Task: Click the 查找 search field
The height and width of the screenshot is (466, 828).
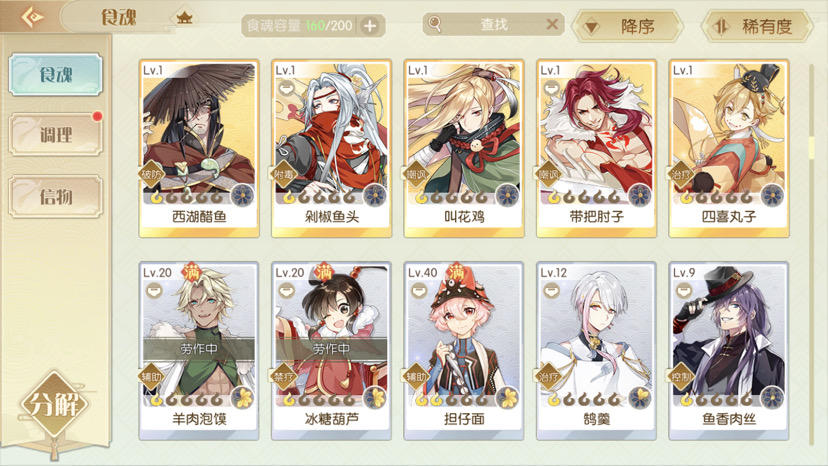Action: tap(493, 24)
